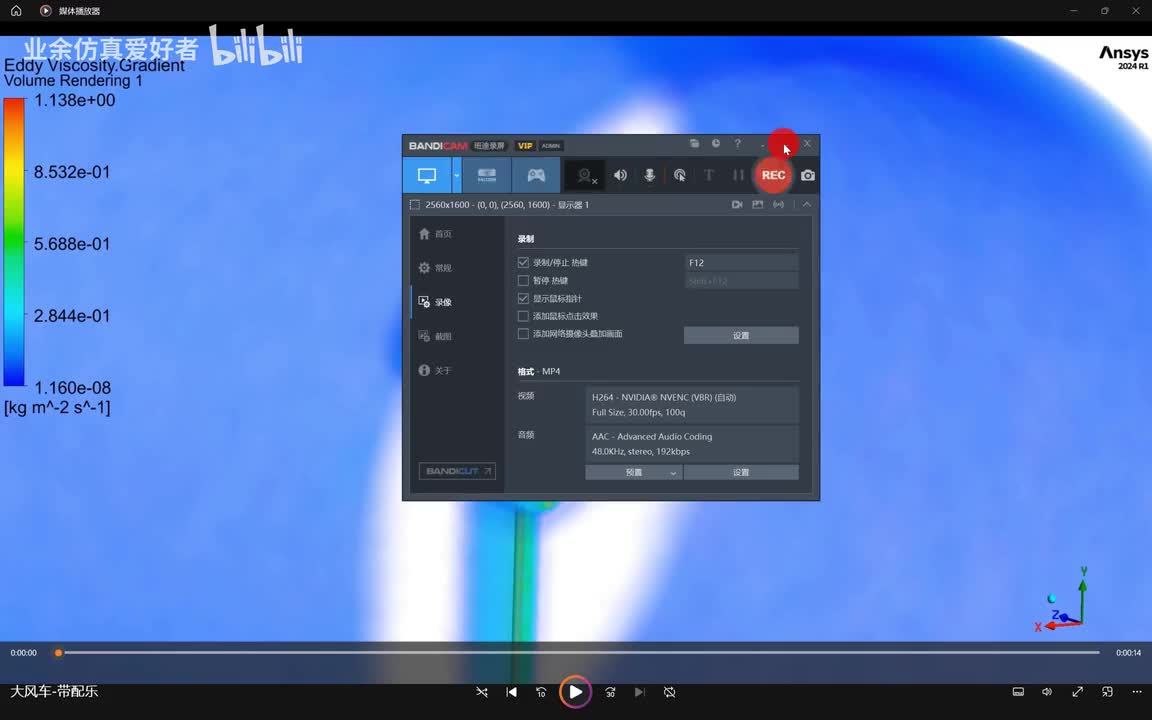Viewport: 1152px width, 720px height.
Task: Play the video with the play button
Action: click(x=575, y=692)
